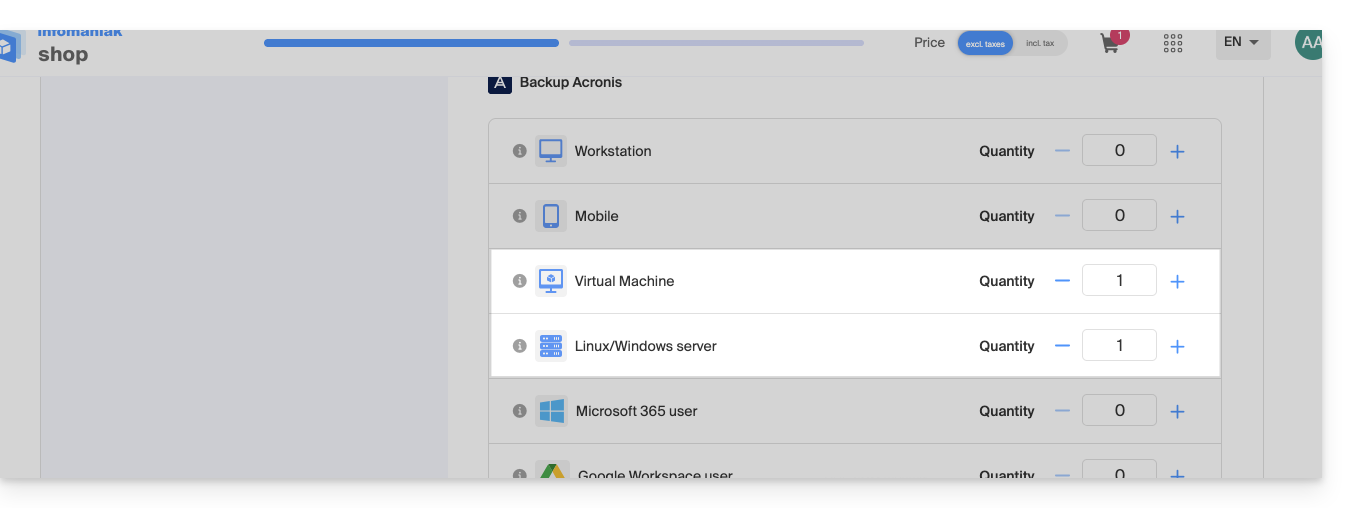Open the shopping cart icon
The width and height of the screenshot is (1352, 508).
[1109, 44]
